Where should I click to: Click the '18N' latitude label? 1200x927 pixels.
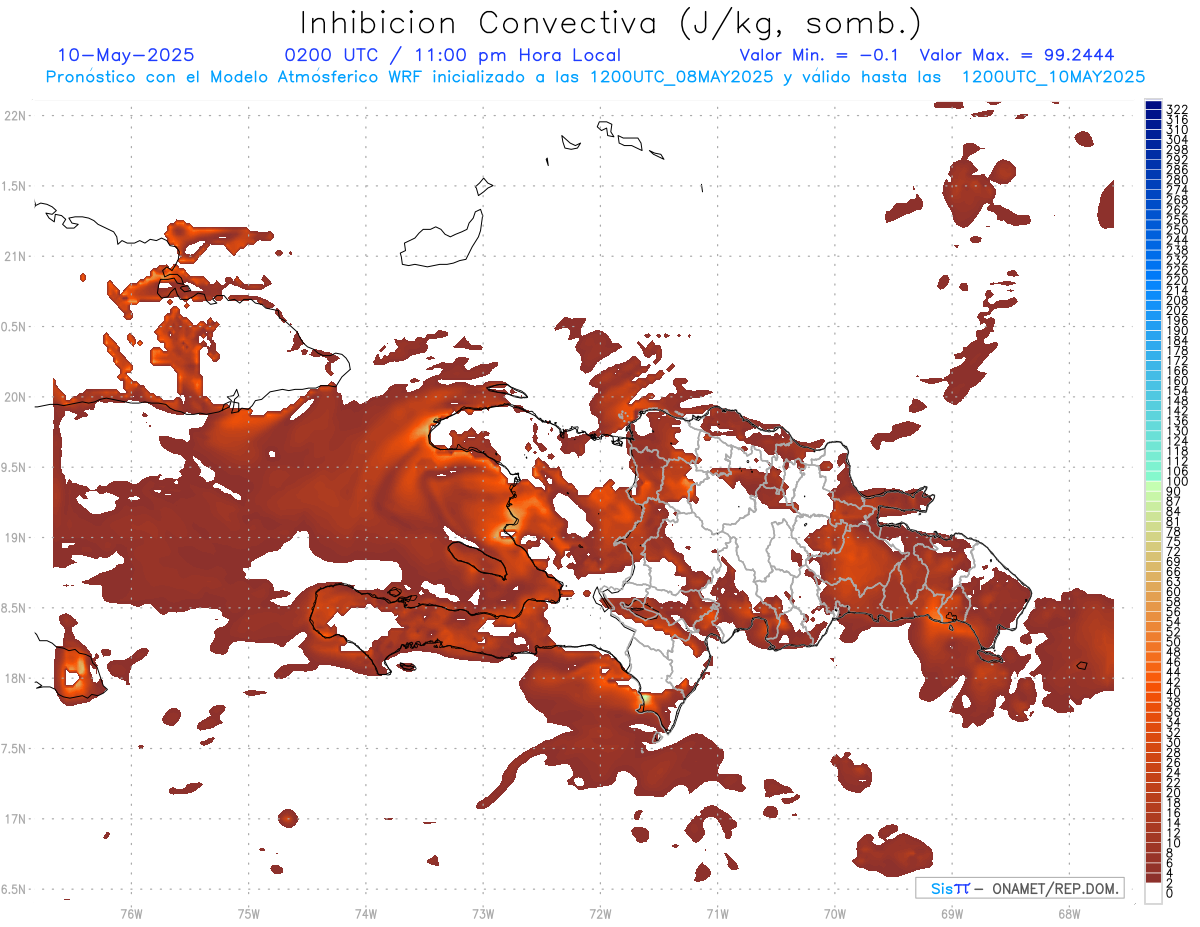pos(15,679)
